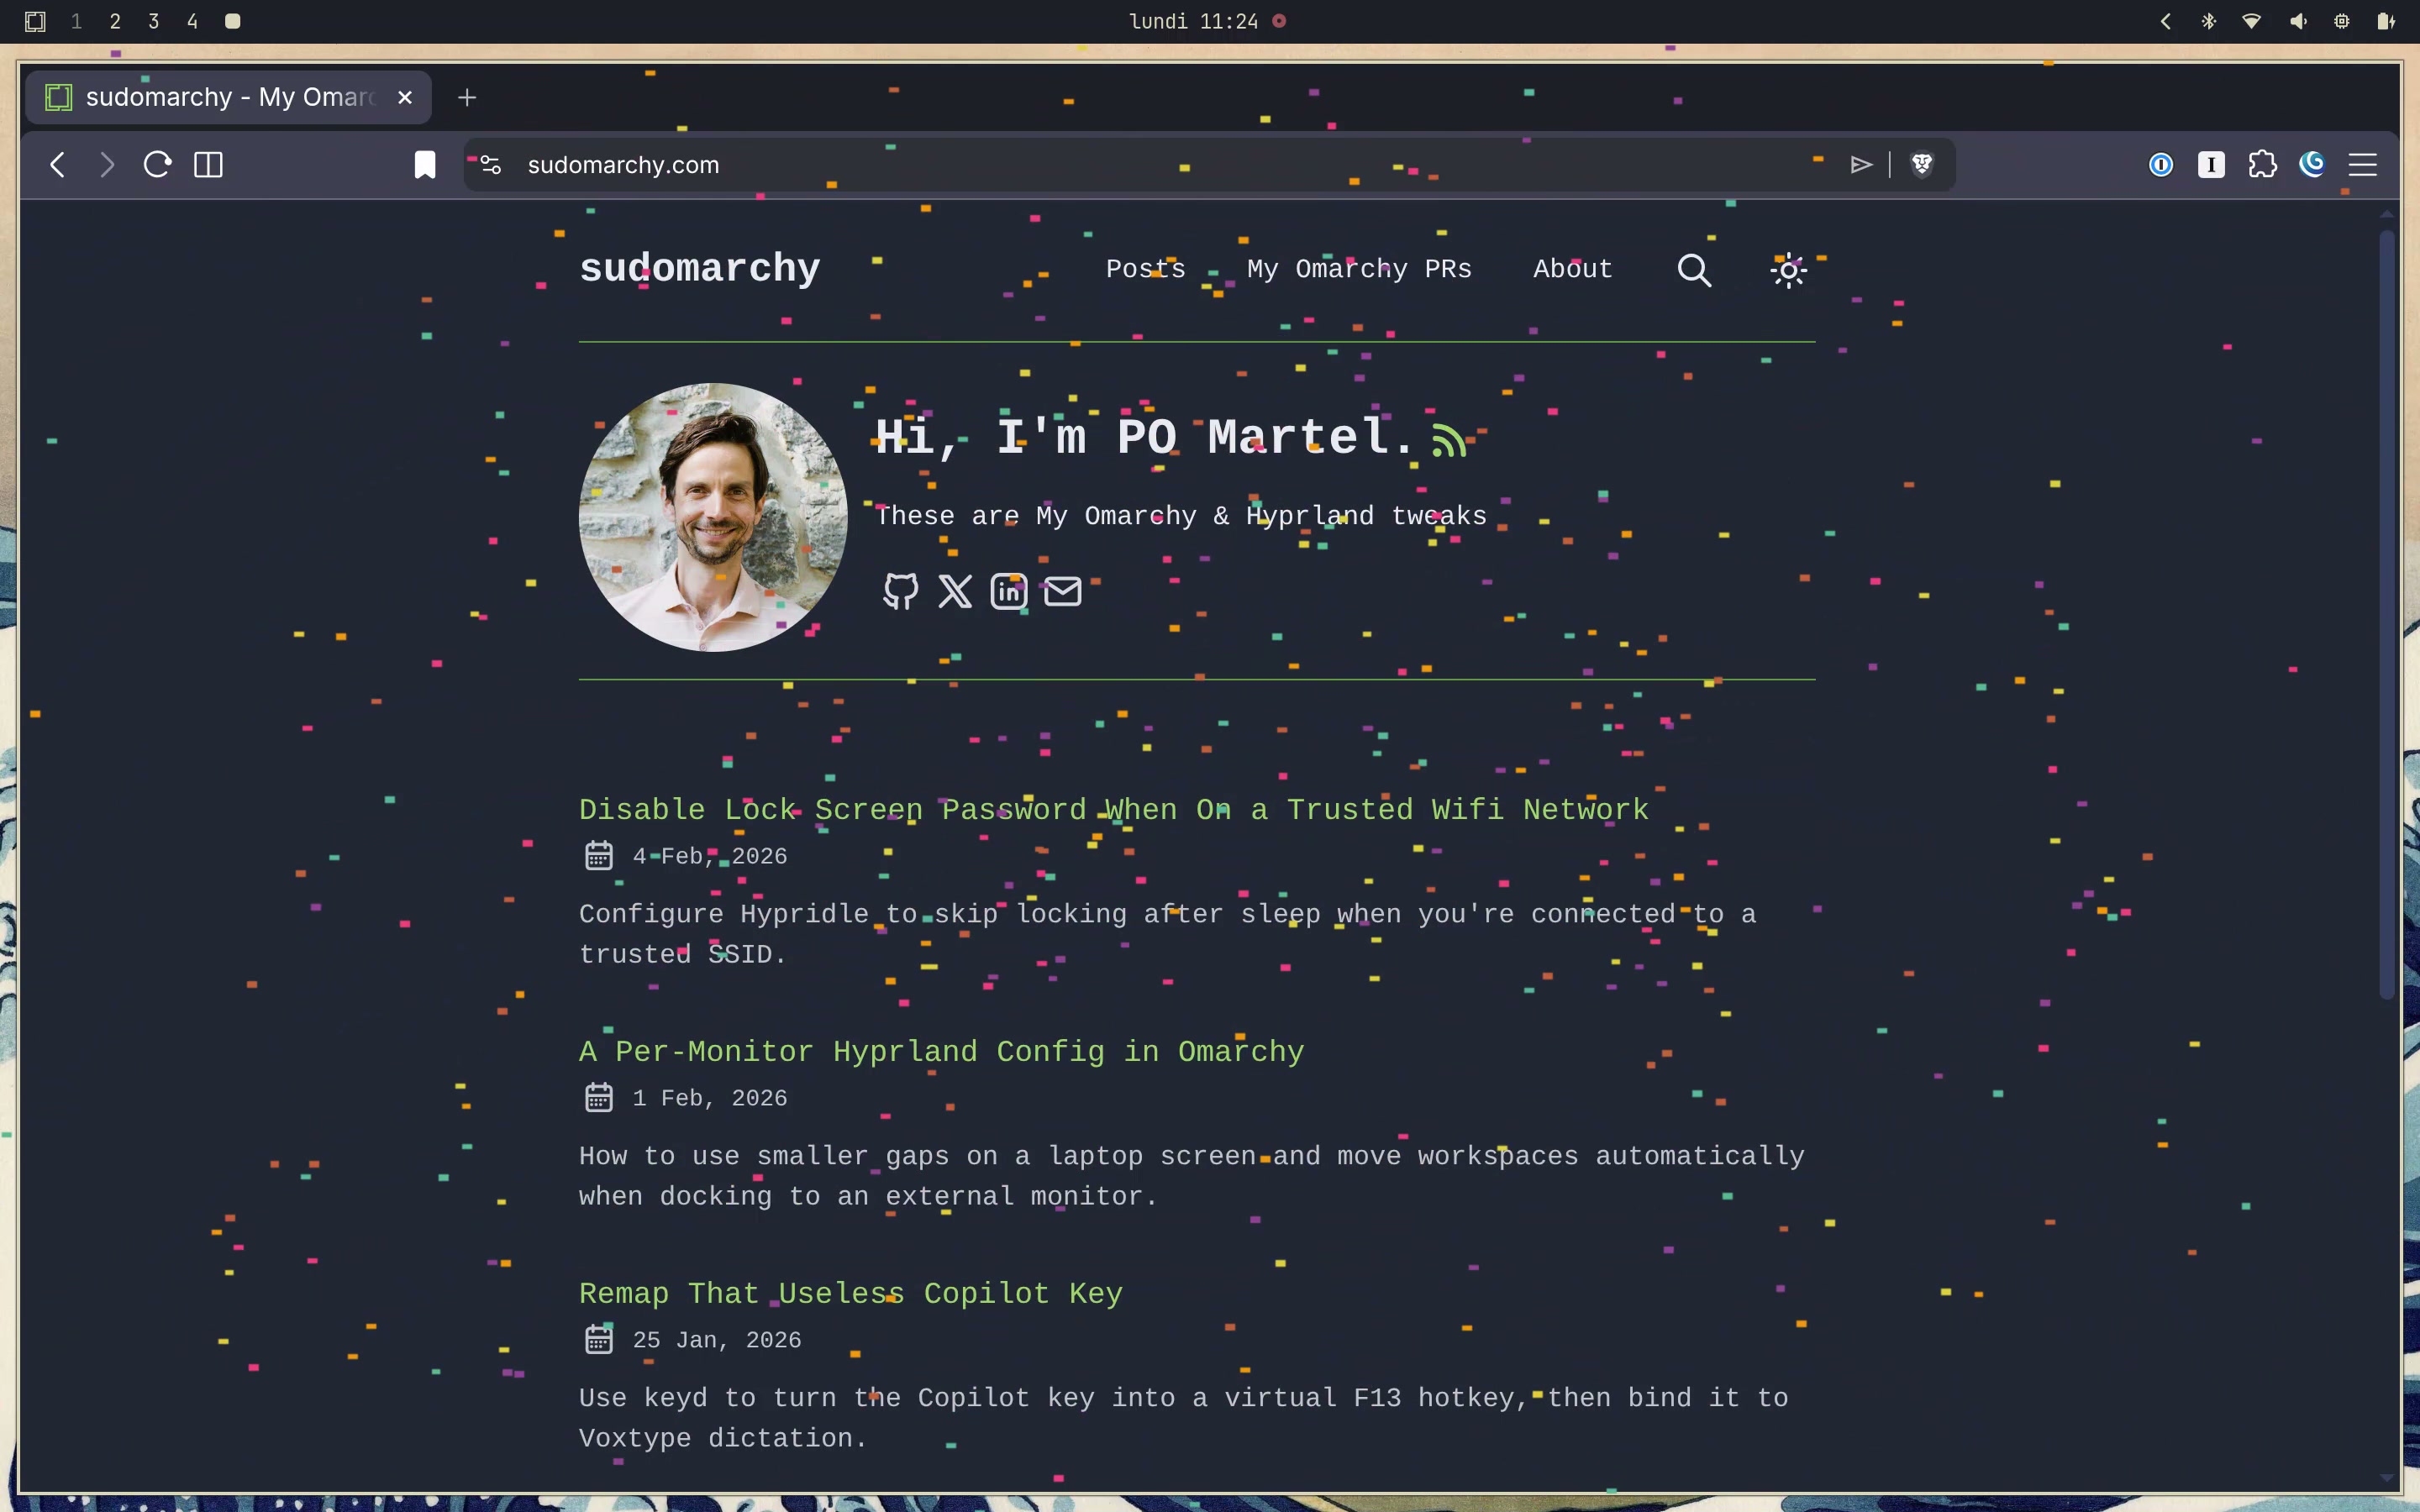Reload the current page

(157, 164)
